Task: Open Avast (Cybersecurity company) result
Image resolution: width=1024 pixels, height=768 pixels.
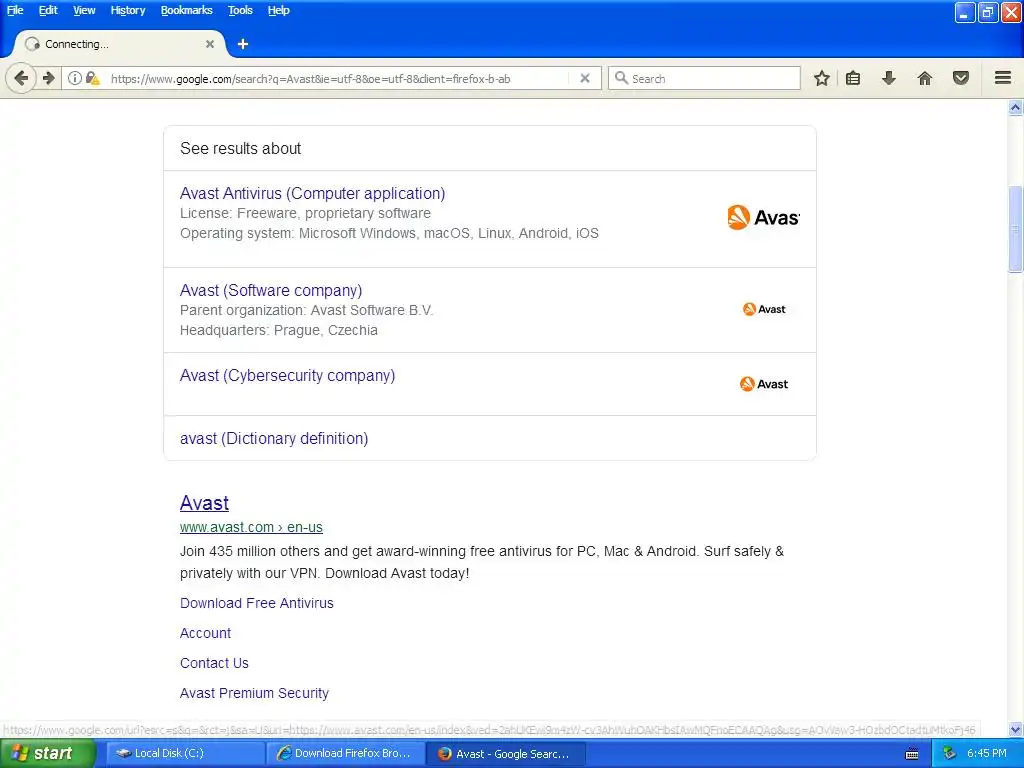Action: tap(287, 376)
